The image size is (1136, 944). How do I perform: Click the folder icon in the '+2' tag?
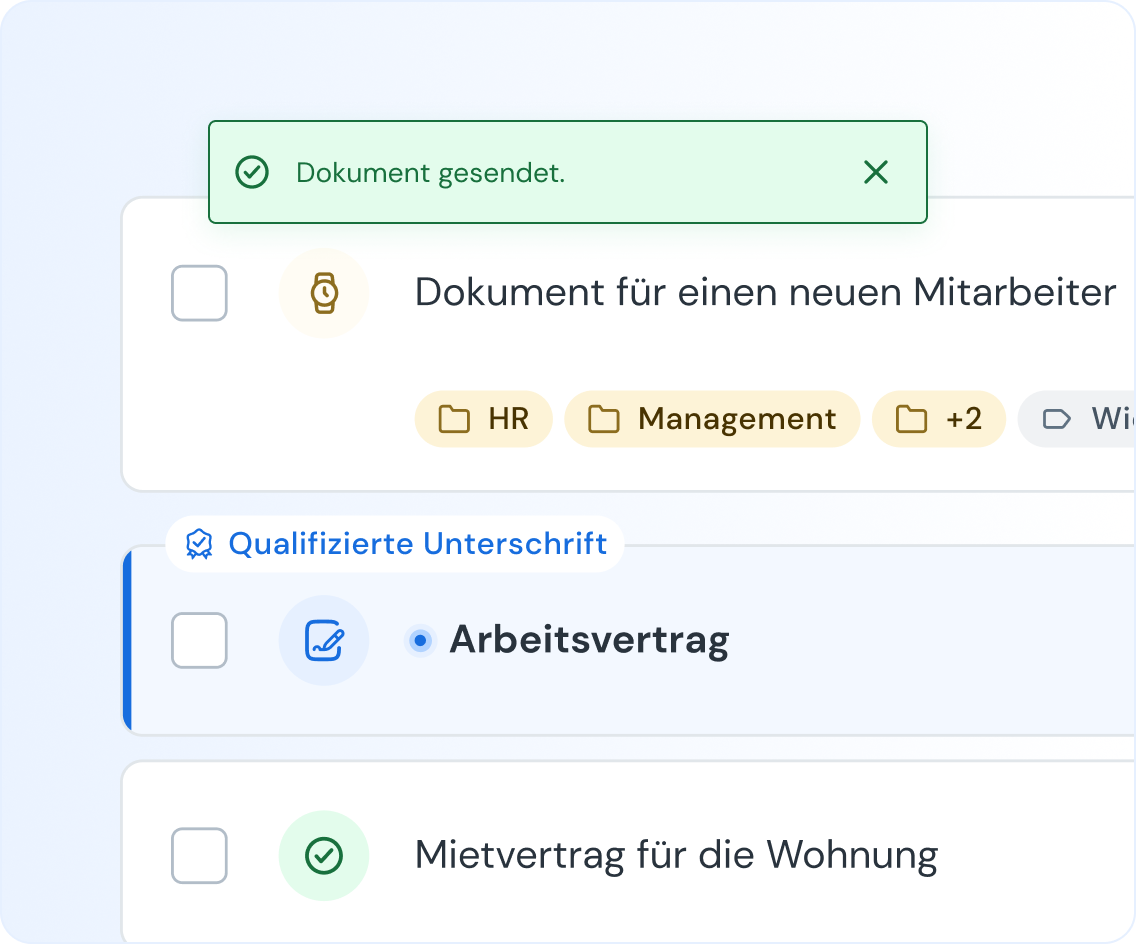[911, 419]
